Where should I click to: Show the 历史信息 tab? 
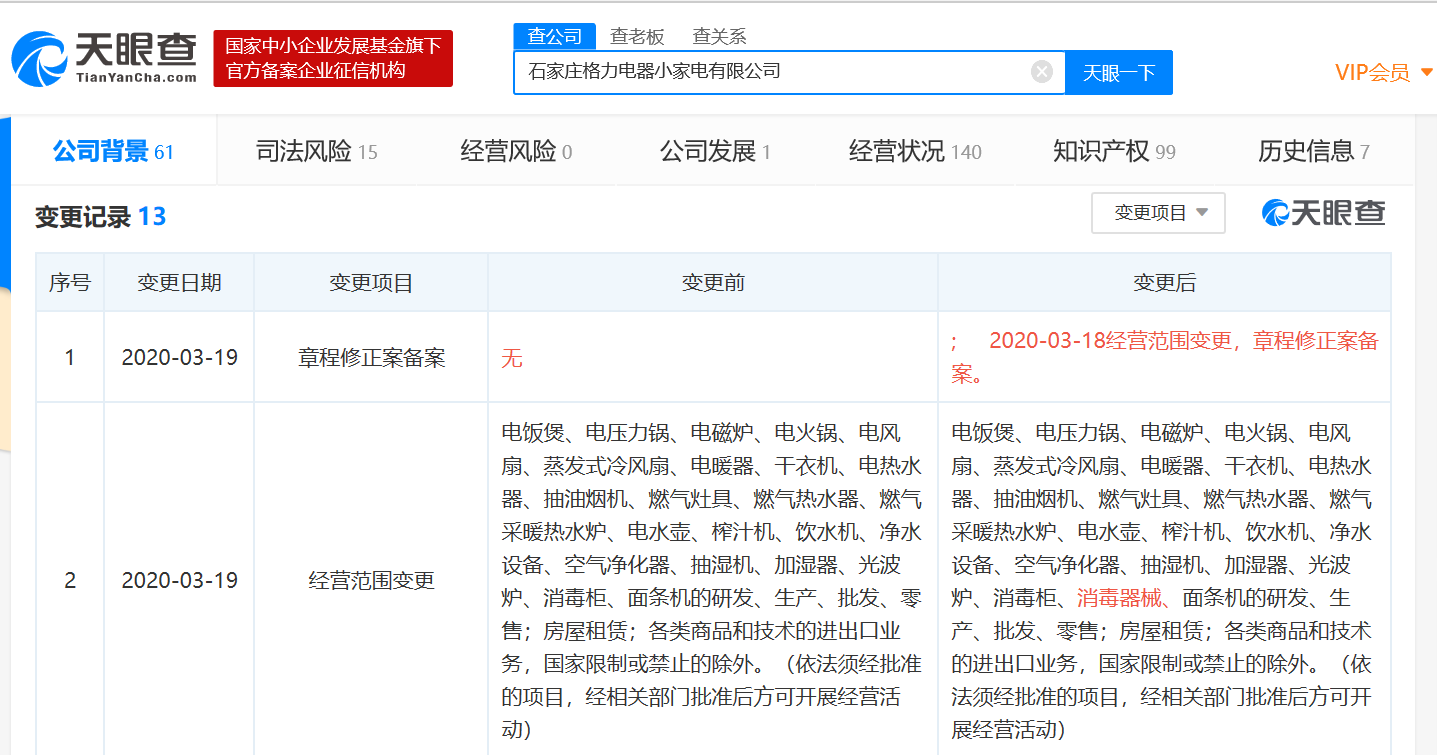tap(1313, 152)
